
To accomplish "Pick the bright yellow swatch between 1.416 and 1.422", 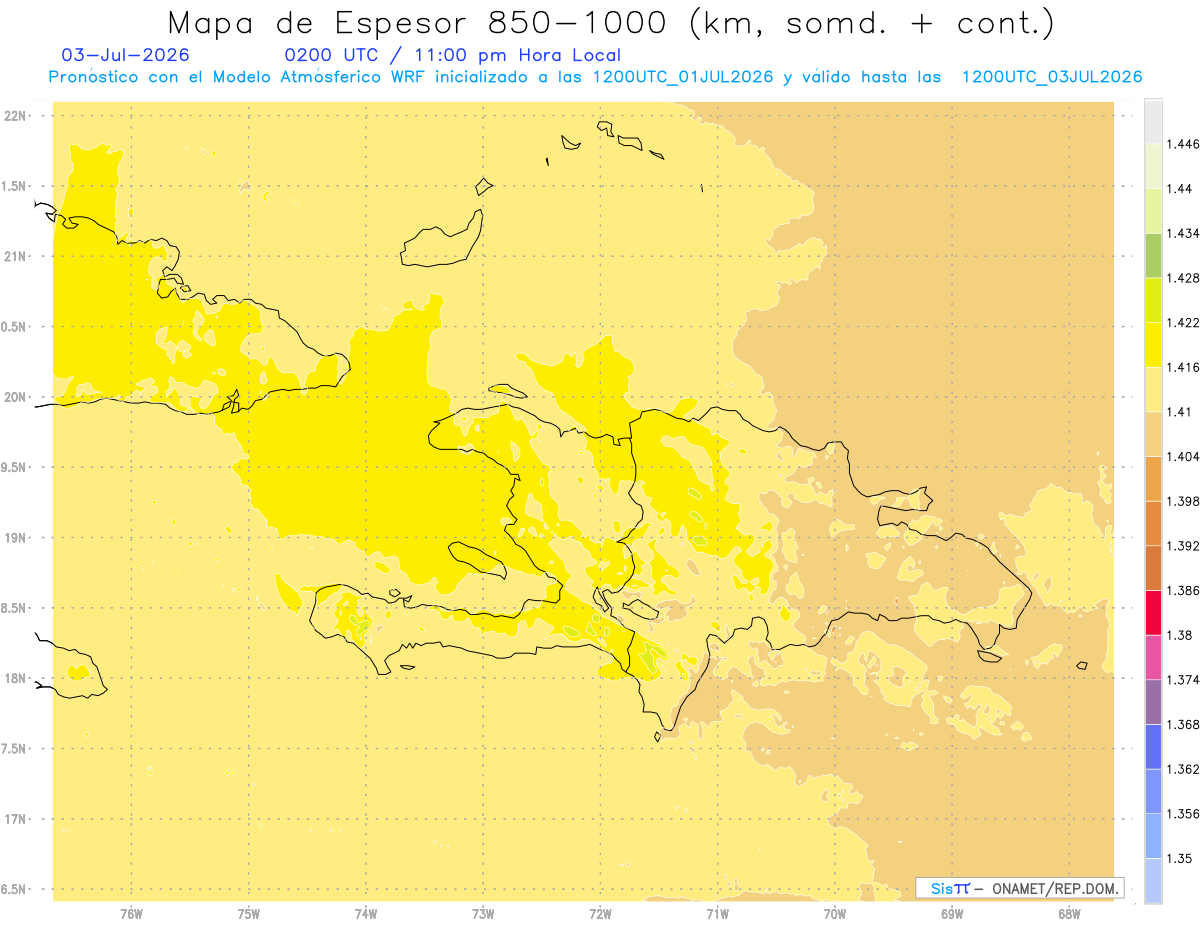I will click(1153, 345).
